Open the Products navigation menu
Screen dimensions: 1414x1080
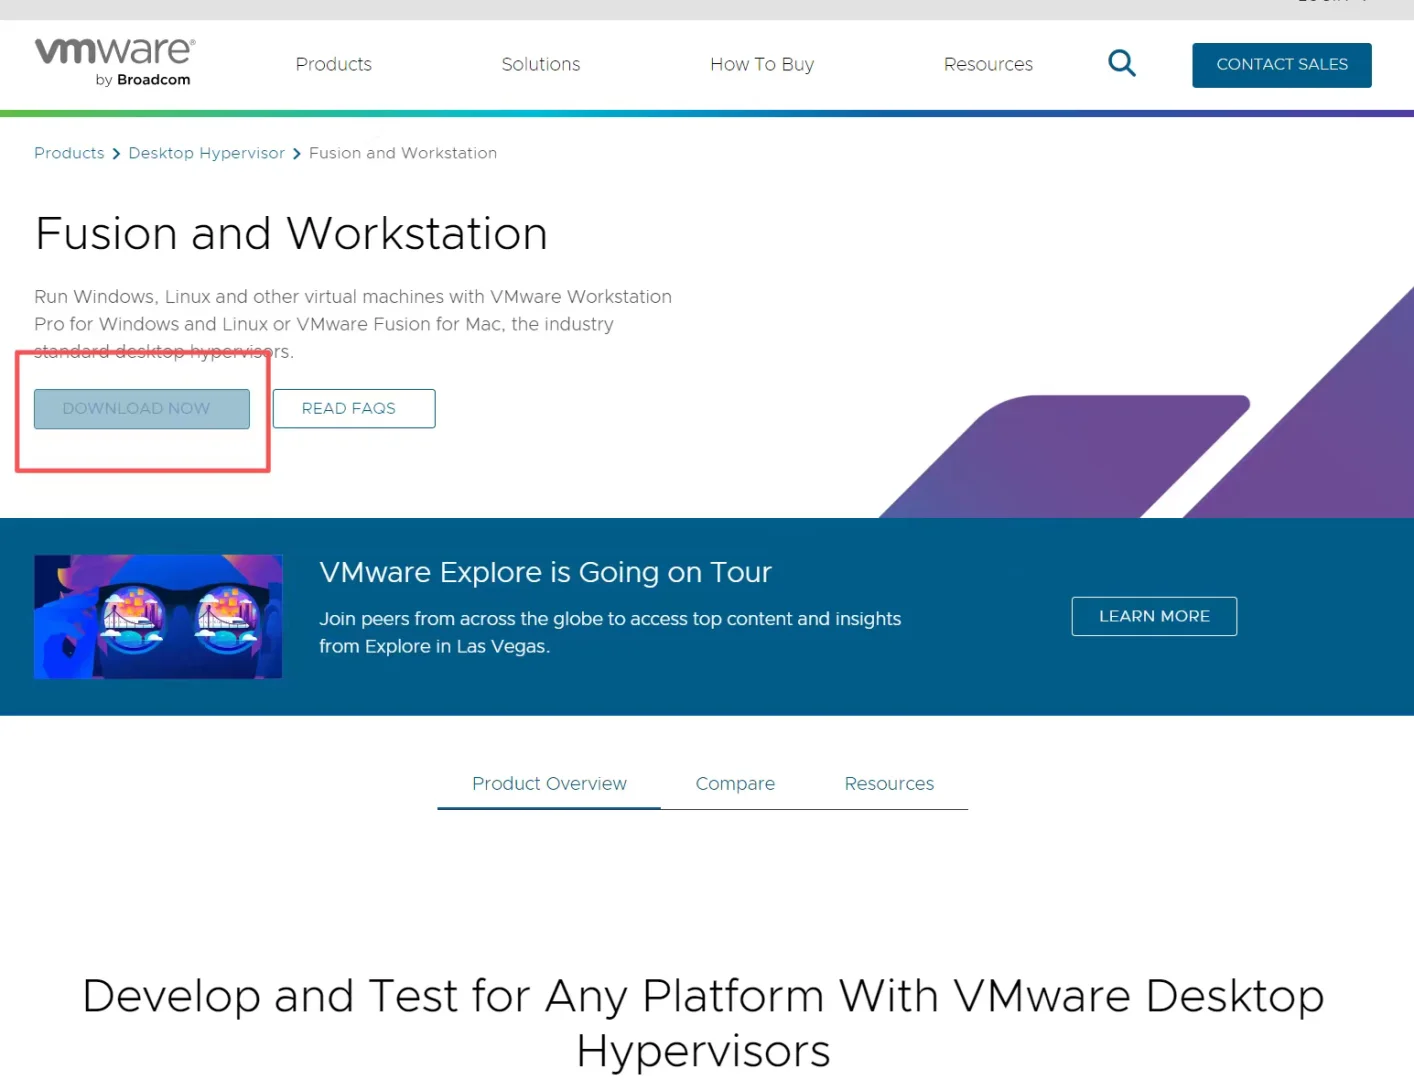[x=333, y=64]
